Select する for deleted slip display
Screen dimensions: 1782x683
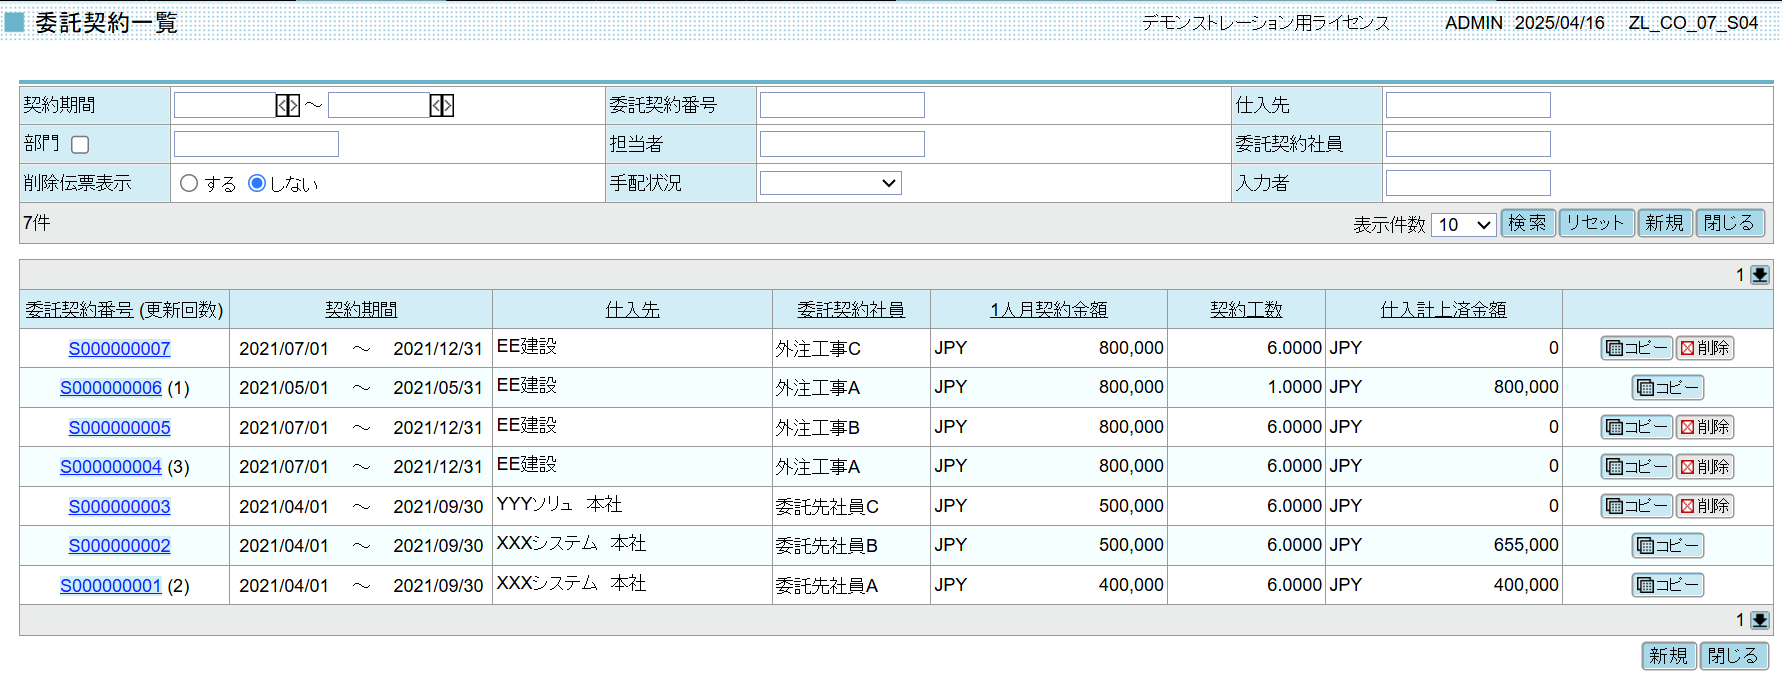(189, 183)
